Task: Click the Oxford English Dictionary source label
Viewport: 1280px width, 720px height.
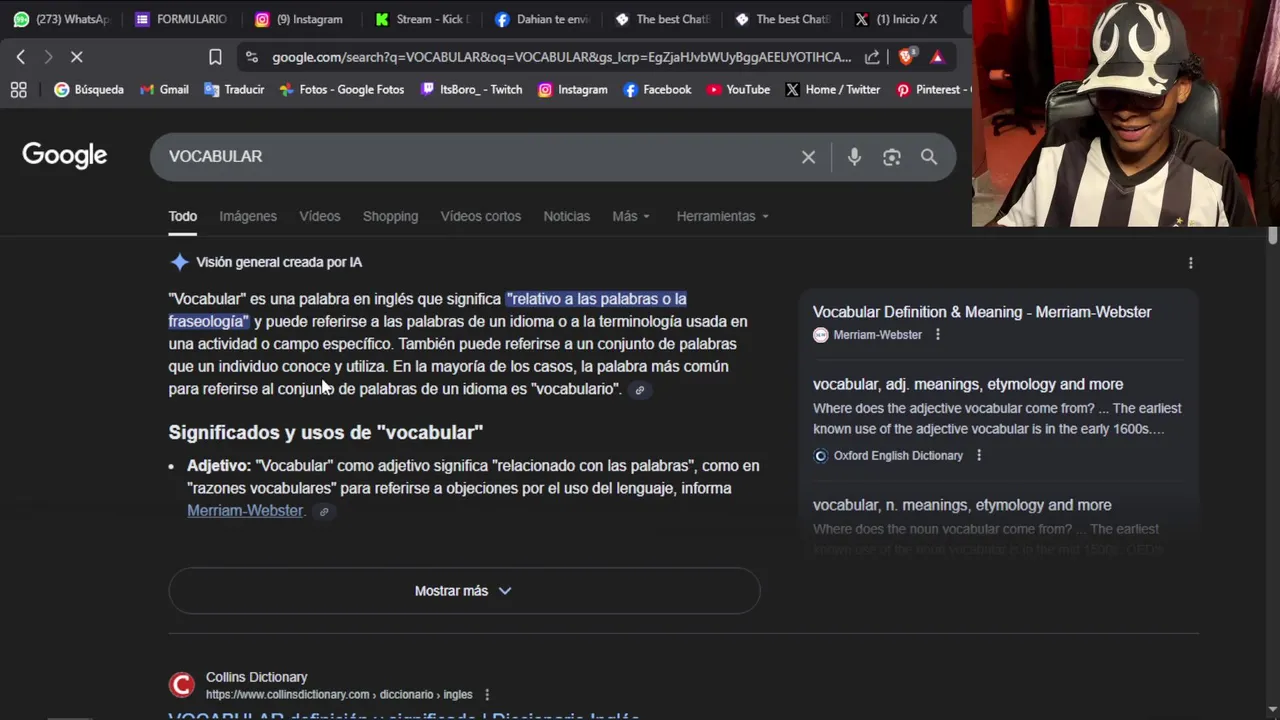Action: tap(898, 456)
